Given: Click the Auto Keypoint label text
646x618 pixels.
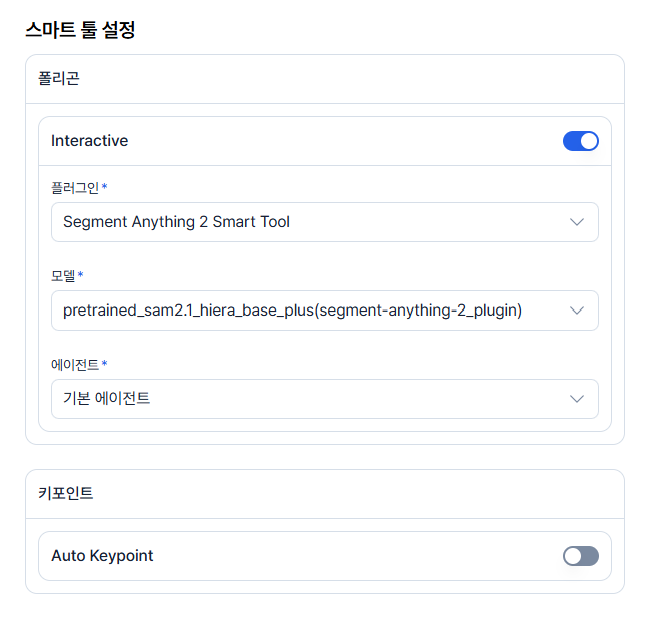Looking at the screenshot, I should coord(102,556).
